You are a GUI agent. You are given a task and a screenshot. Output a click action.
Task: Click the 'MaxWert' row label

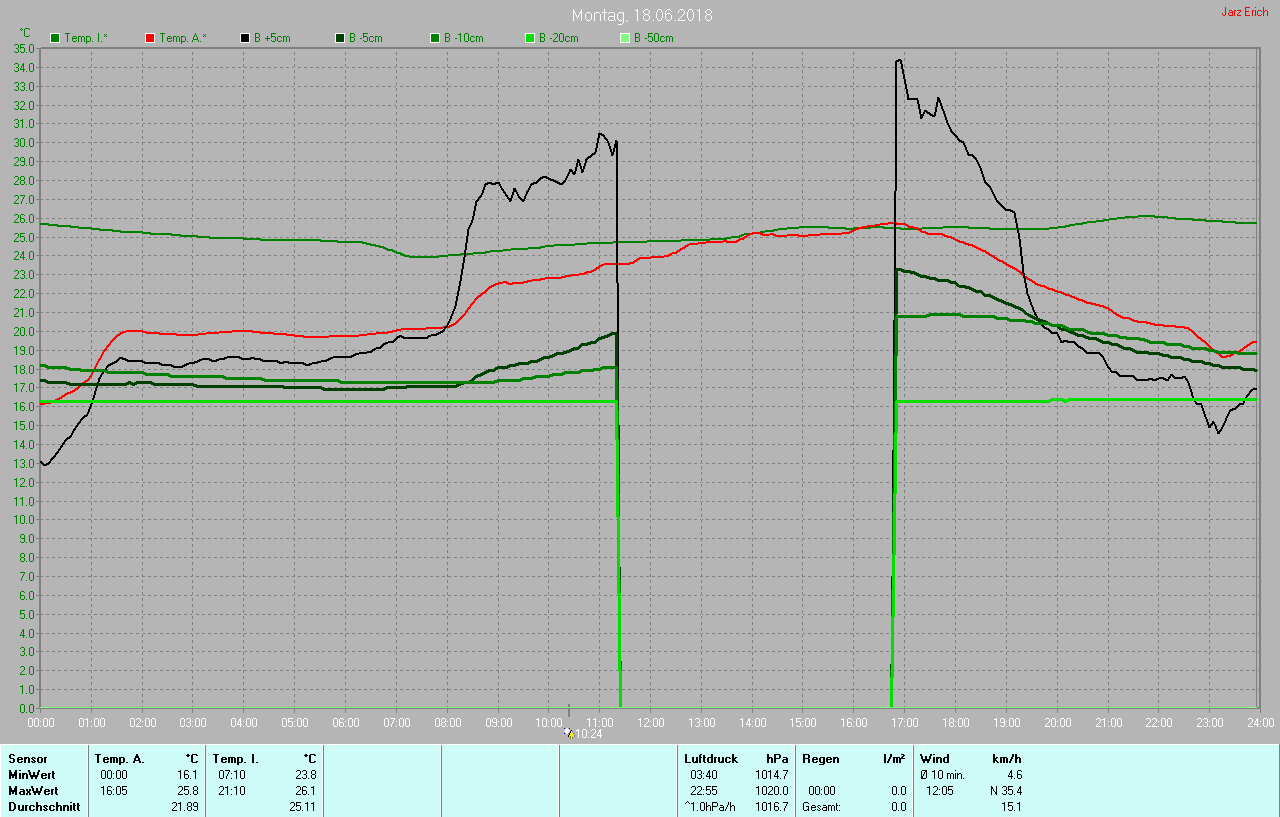point(32,791)
